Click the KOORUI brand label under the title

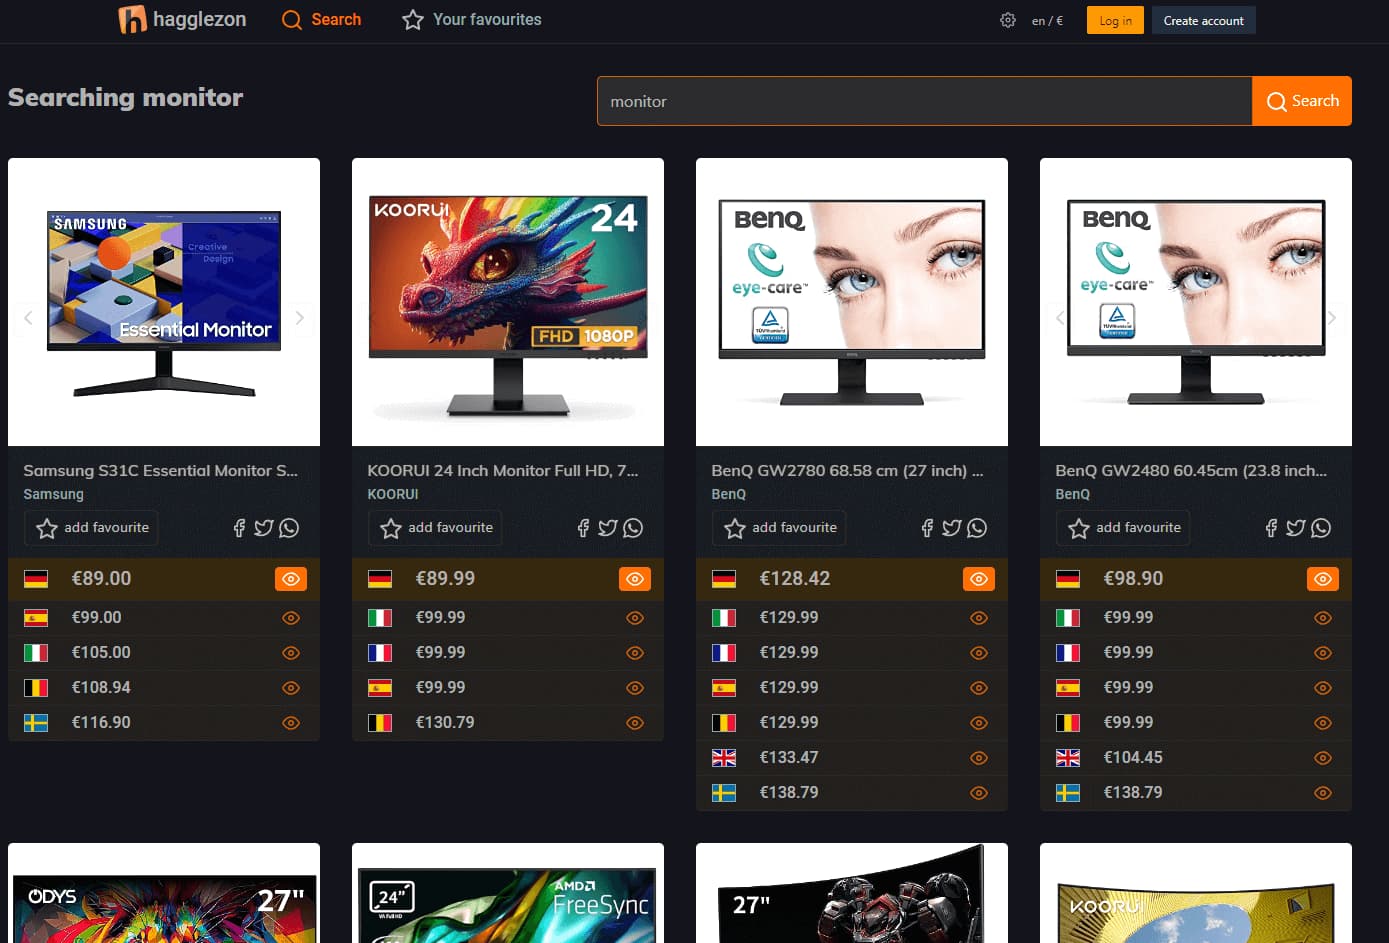(393, 494)
